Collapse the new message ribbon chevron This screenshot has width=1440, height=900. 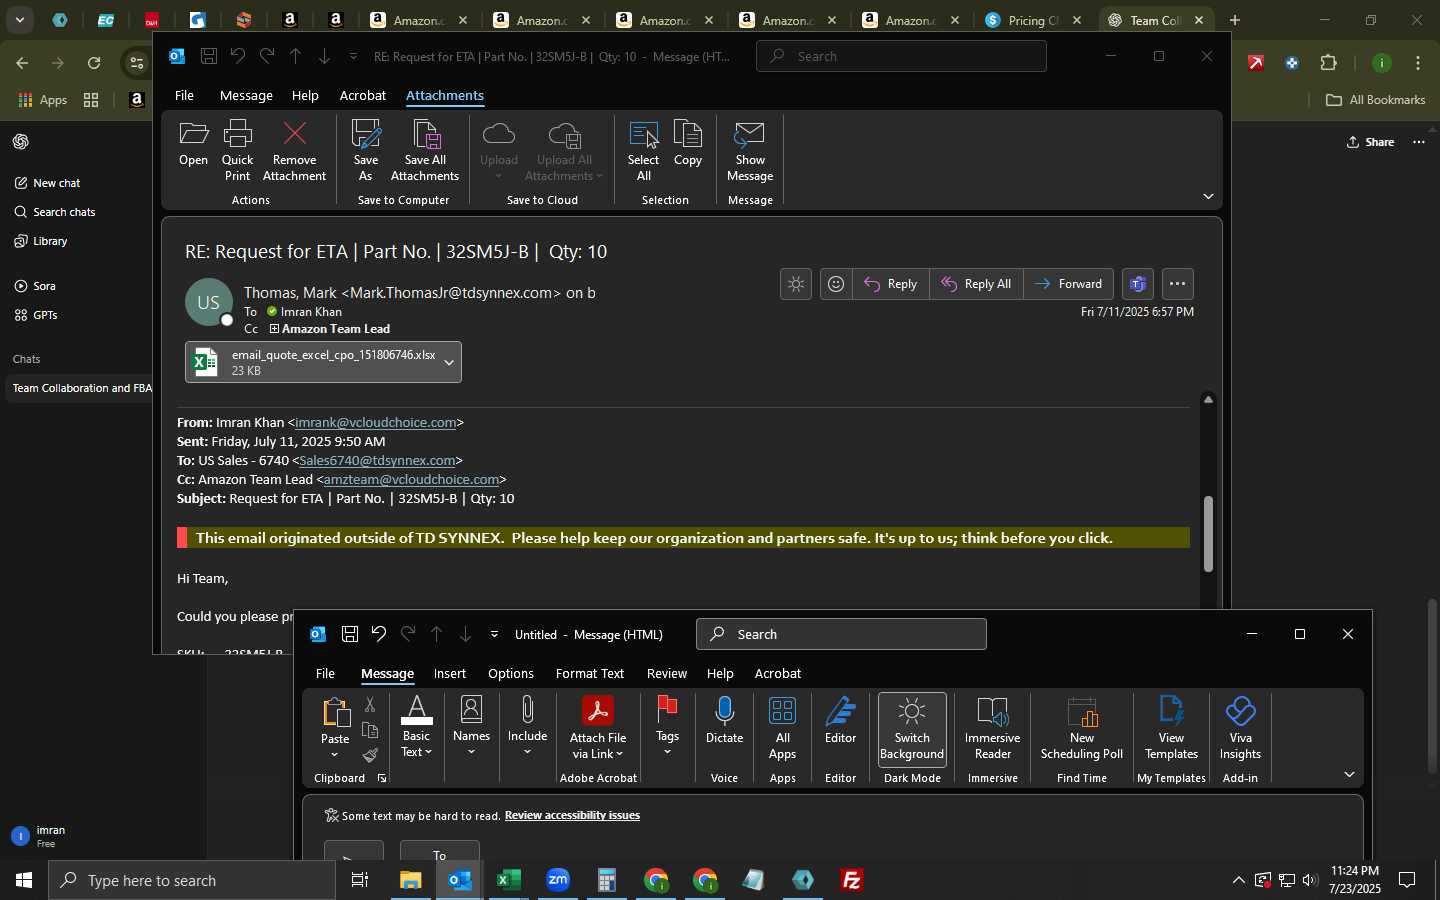point(1349,775)
